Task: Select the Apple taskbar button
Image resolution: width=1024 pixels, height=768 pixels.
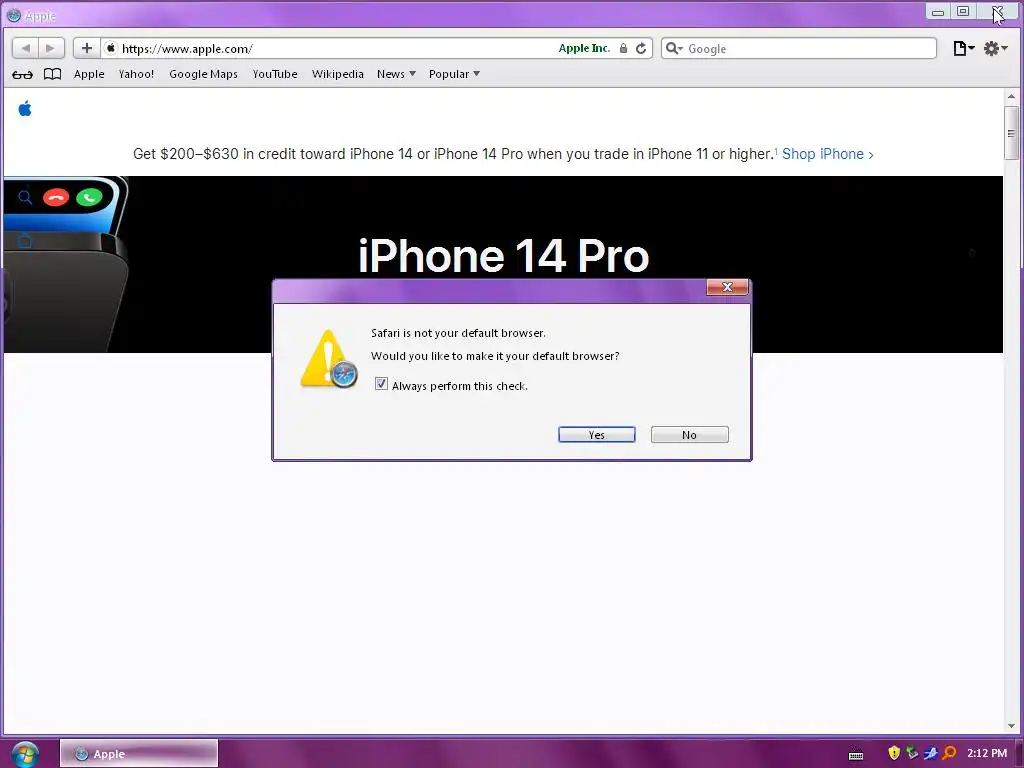Action: click(138, 754)
